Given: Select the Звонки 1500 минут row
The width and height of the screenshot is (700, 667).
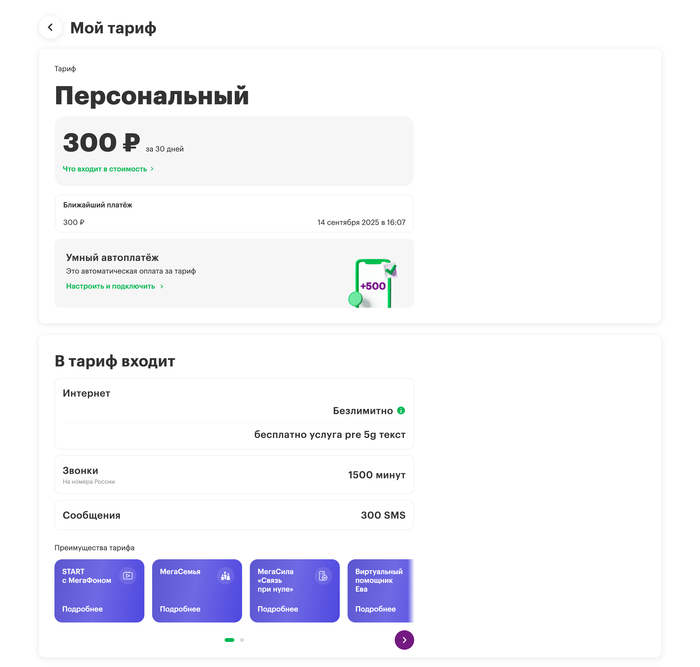Looking at the screenshot, I should pyautogui.click(x=234, y=475).
